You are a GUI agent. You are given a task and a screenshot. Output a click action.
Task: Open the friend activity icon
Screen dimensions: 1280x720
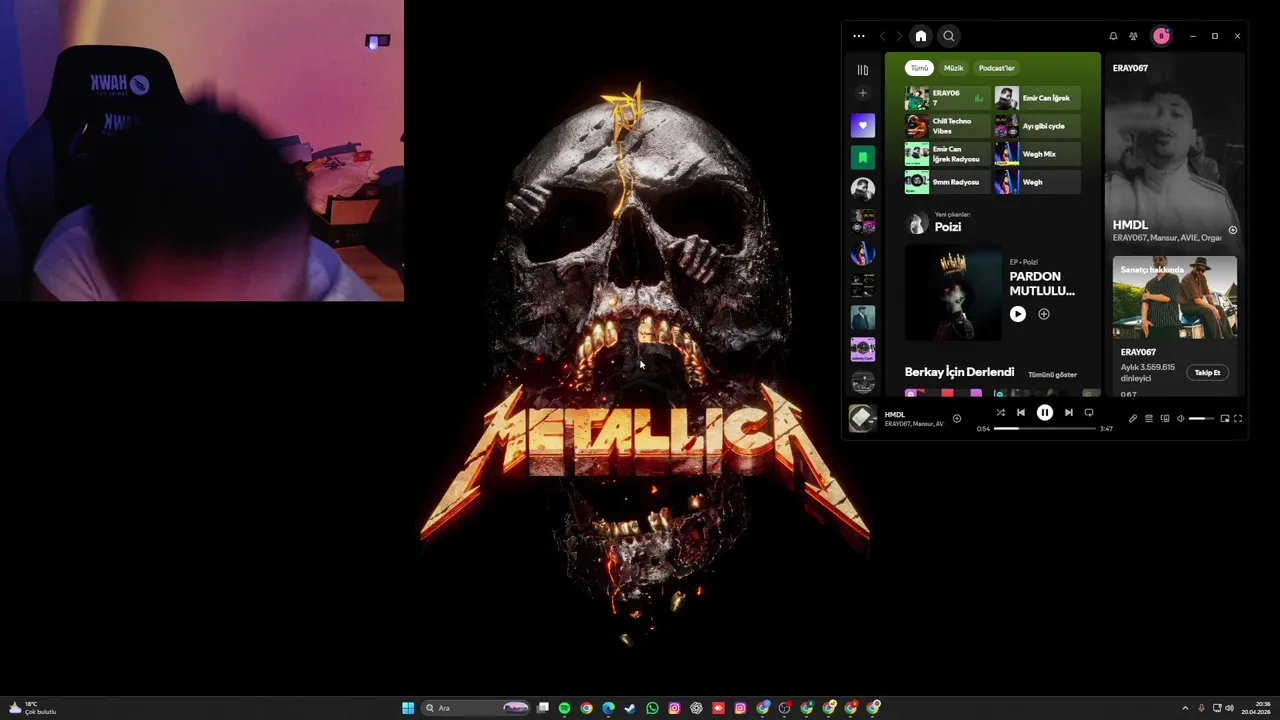click(1133, 36)
